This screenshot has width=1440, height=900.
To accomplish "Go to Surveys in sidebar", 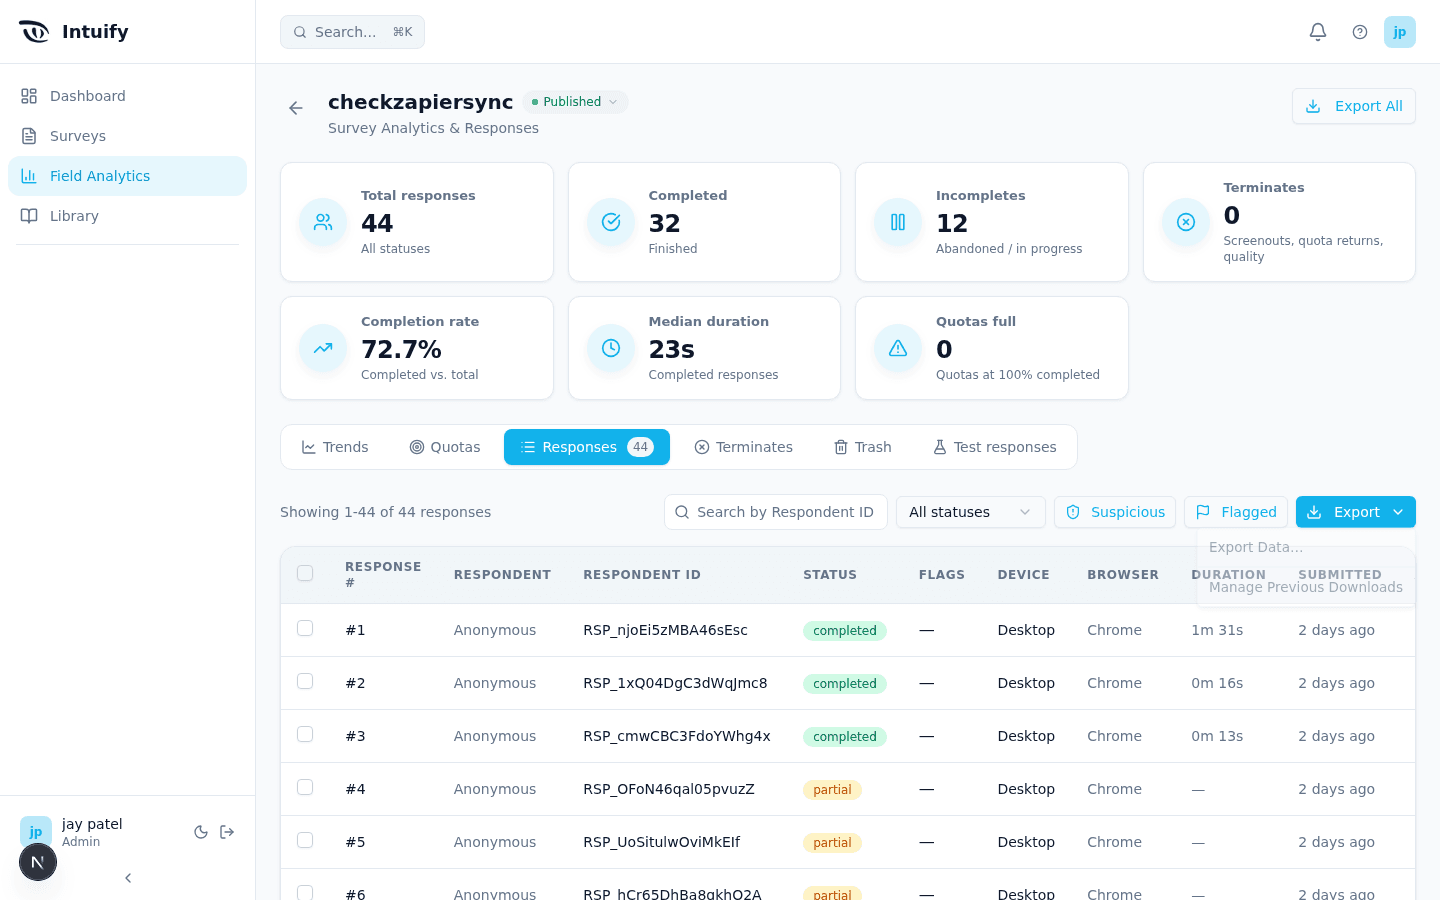I will [127, 136].
